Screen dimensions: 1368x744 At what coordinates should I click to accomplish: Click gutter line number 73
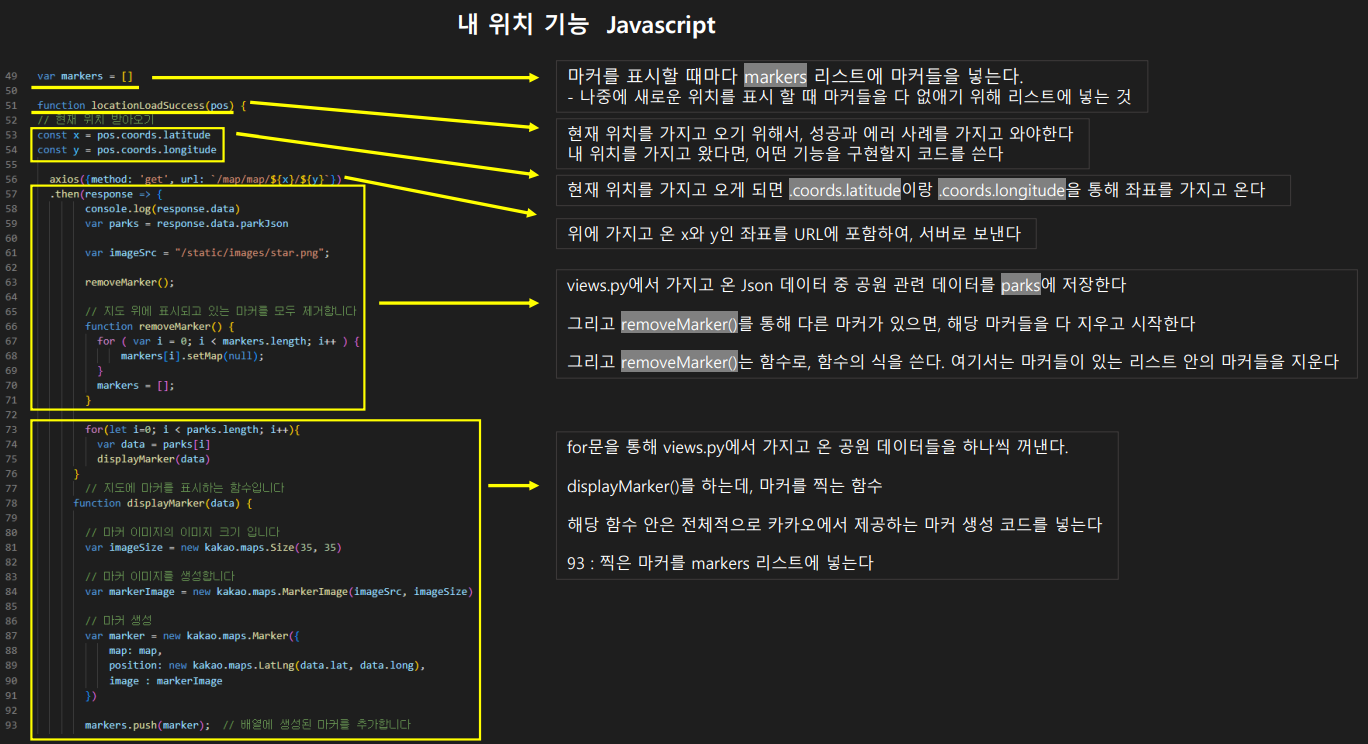click(10, 429)
